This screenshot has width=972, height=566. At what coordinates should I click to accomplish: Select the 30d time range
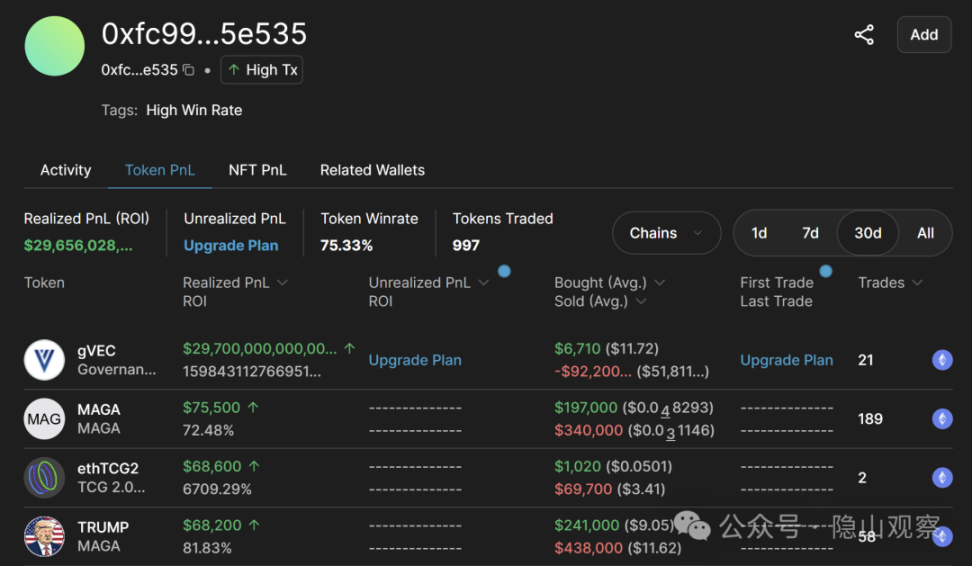click(x=867, y=233)
